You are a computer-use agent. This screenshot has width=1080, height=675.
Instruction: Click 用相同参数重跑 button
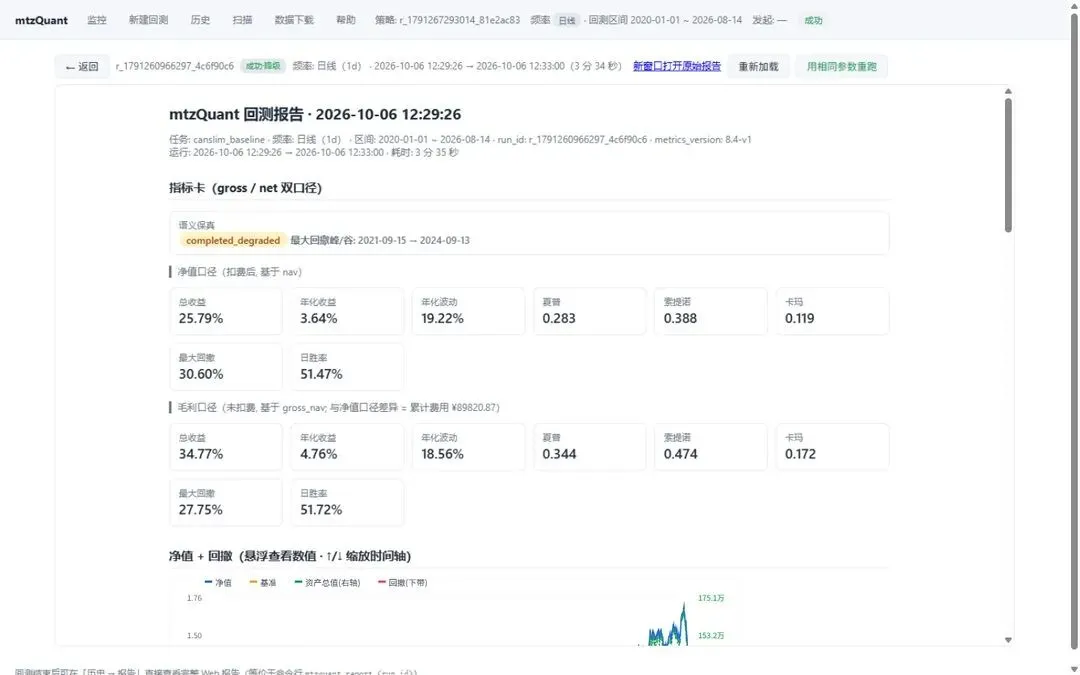(842, 66)
